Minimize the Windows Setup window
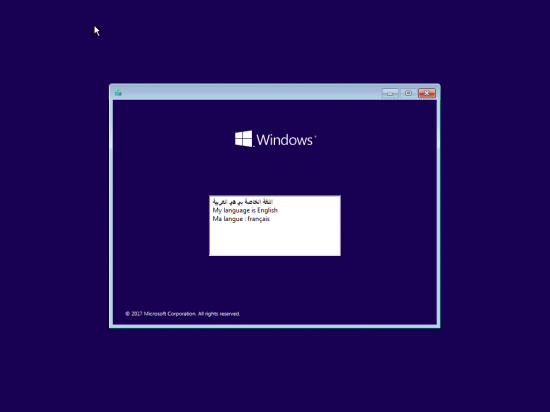Image resolution: width=550 pixels, height=412 pixels. 390,93
